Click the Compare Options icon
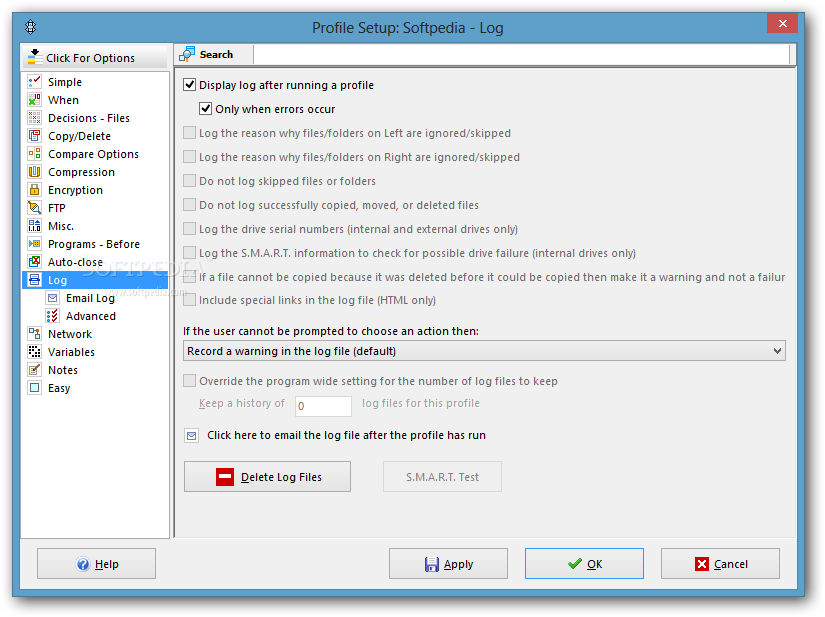825x617 pixels. pyautogui.click(x=34, y=154)
